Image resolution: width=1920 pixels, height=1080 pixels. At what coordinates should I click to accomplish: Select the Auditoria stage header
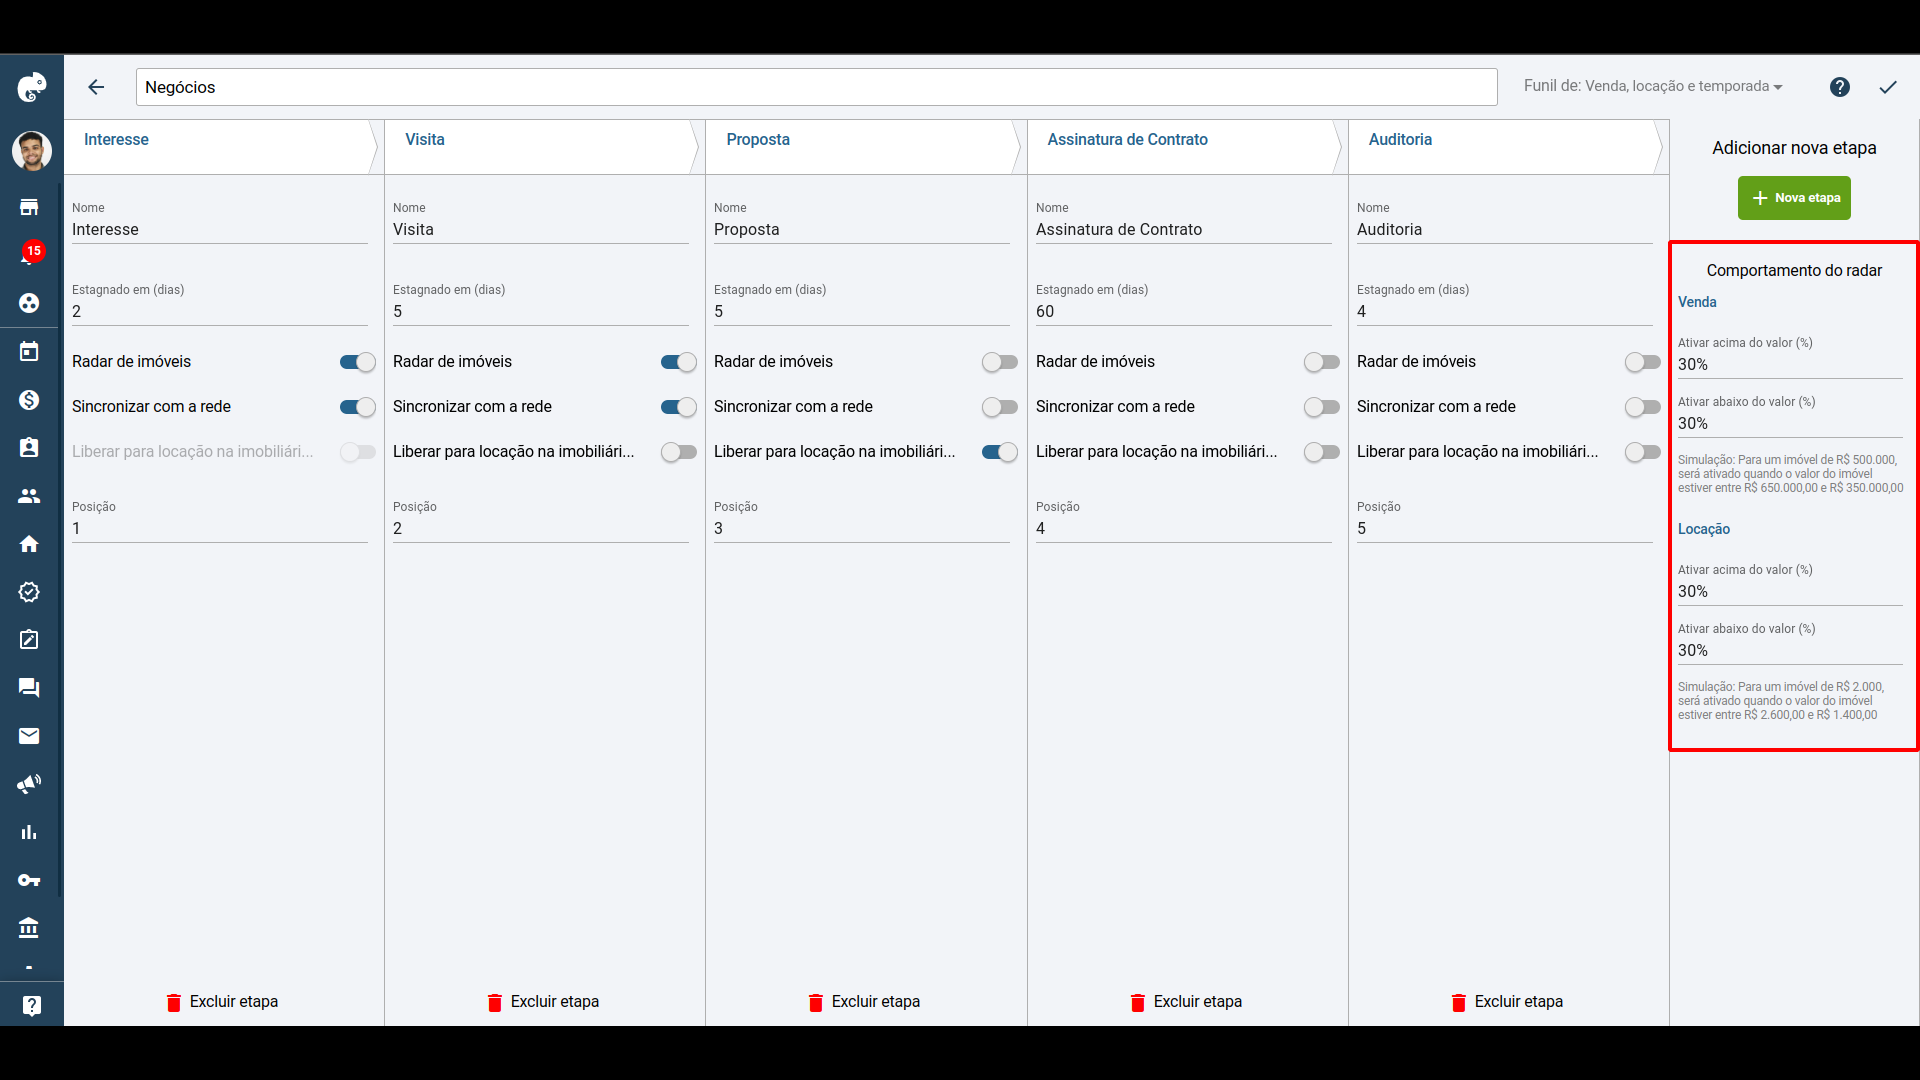point(1505,147)
